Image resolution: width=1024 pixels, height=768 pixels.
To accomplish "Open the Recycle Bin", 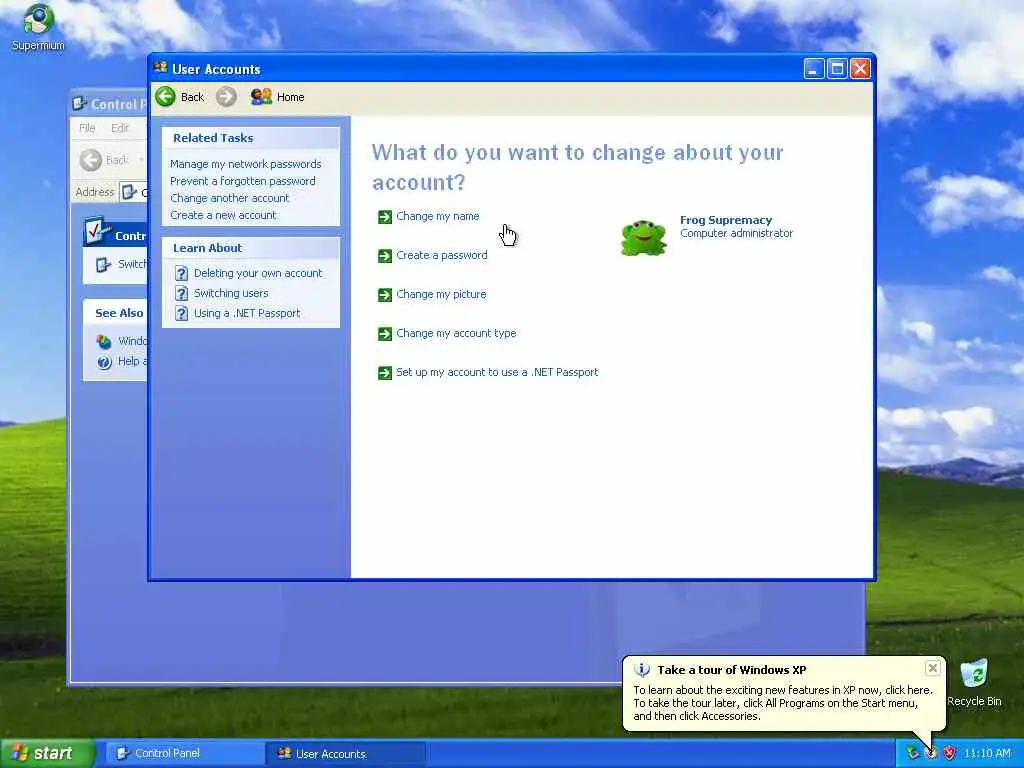I will click(x=974, y=682).
